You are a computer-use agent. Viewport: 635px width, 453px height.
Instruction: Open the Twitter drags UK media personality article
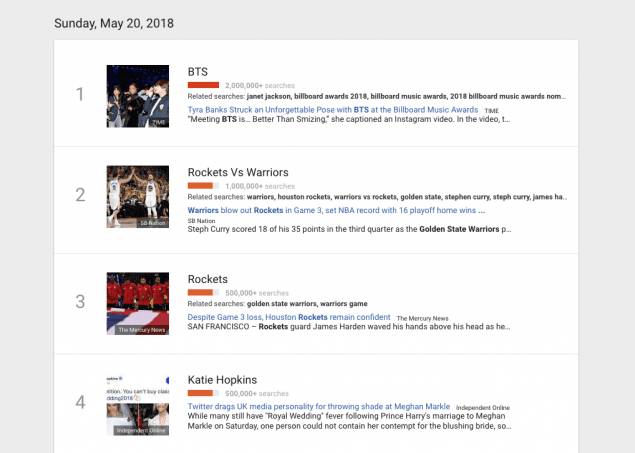pyautogui.click(x=319, y=406)
